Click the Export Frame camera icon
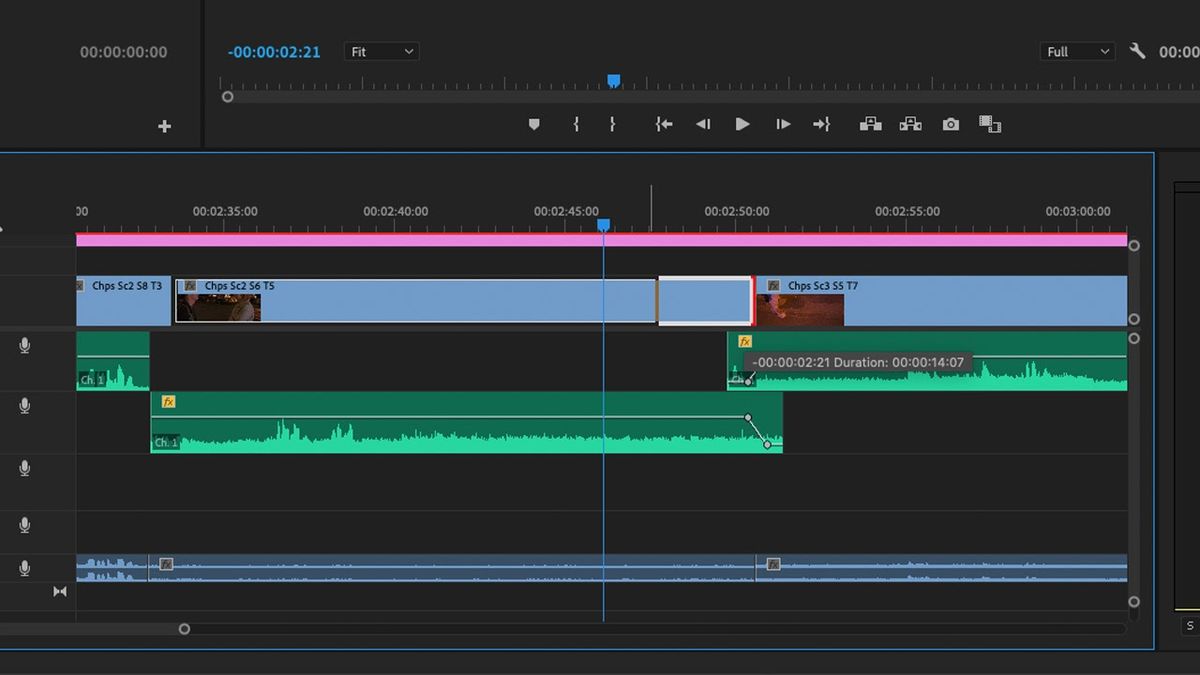 (x=950, y=124)
